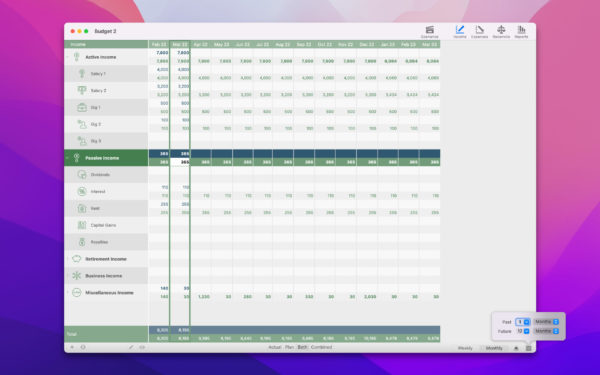
Task: Click the Salary 1 row icon
Action: pyautogui.click(x=82, y=73)
